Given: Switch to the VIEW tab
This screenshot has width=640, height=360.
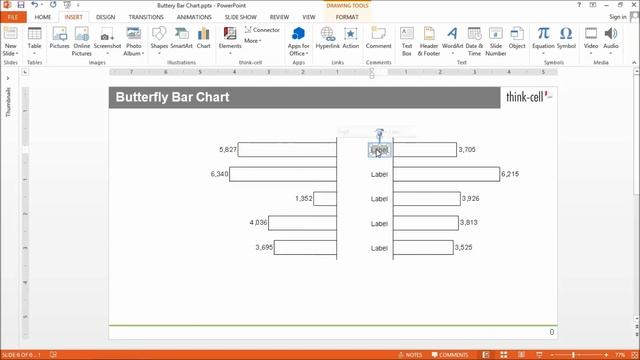Looking at the screenshot, I should pos(309,17).
